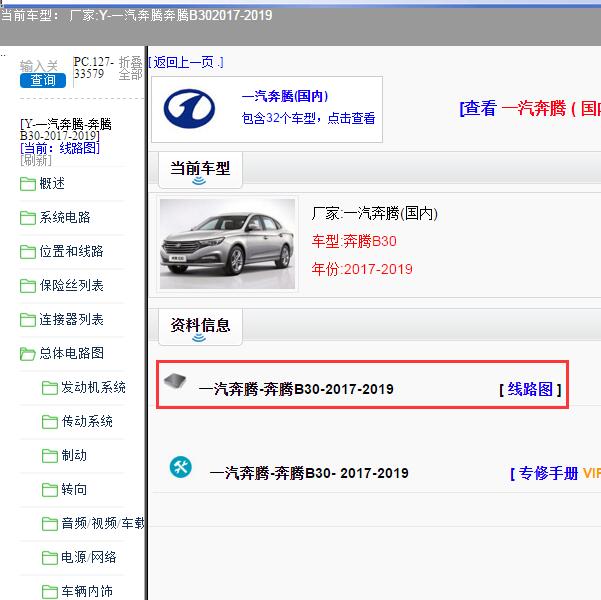Click the gray wiring diagram item icon
The image size is (601, 600).
(x=175, y=382)
